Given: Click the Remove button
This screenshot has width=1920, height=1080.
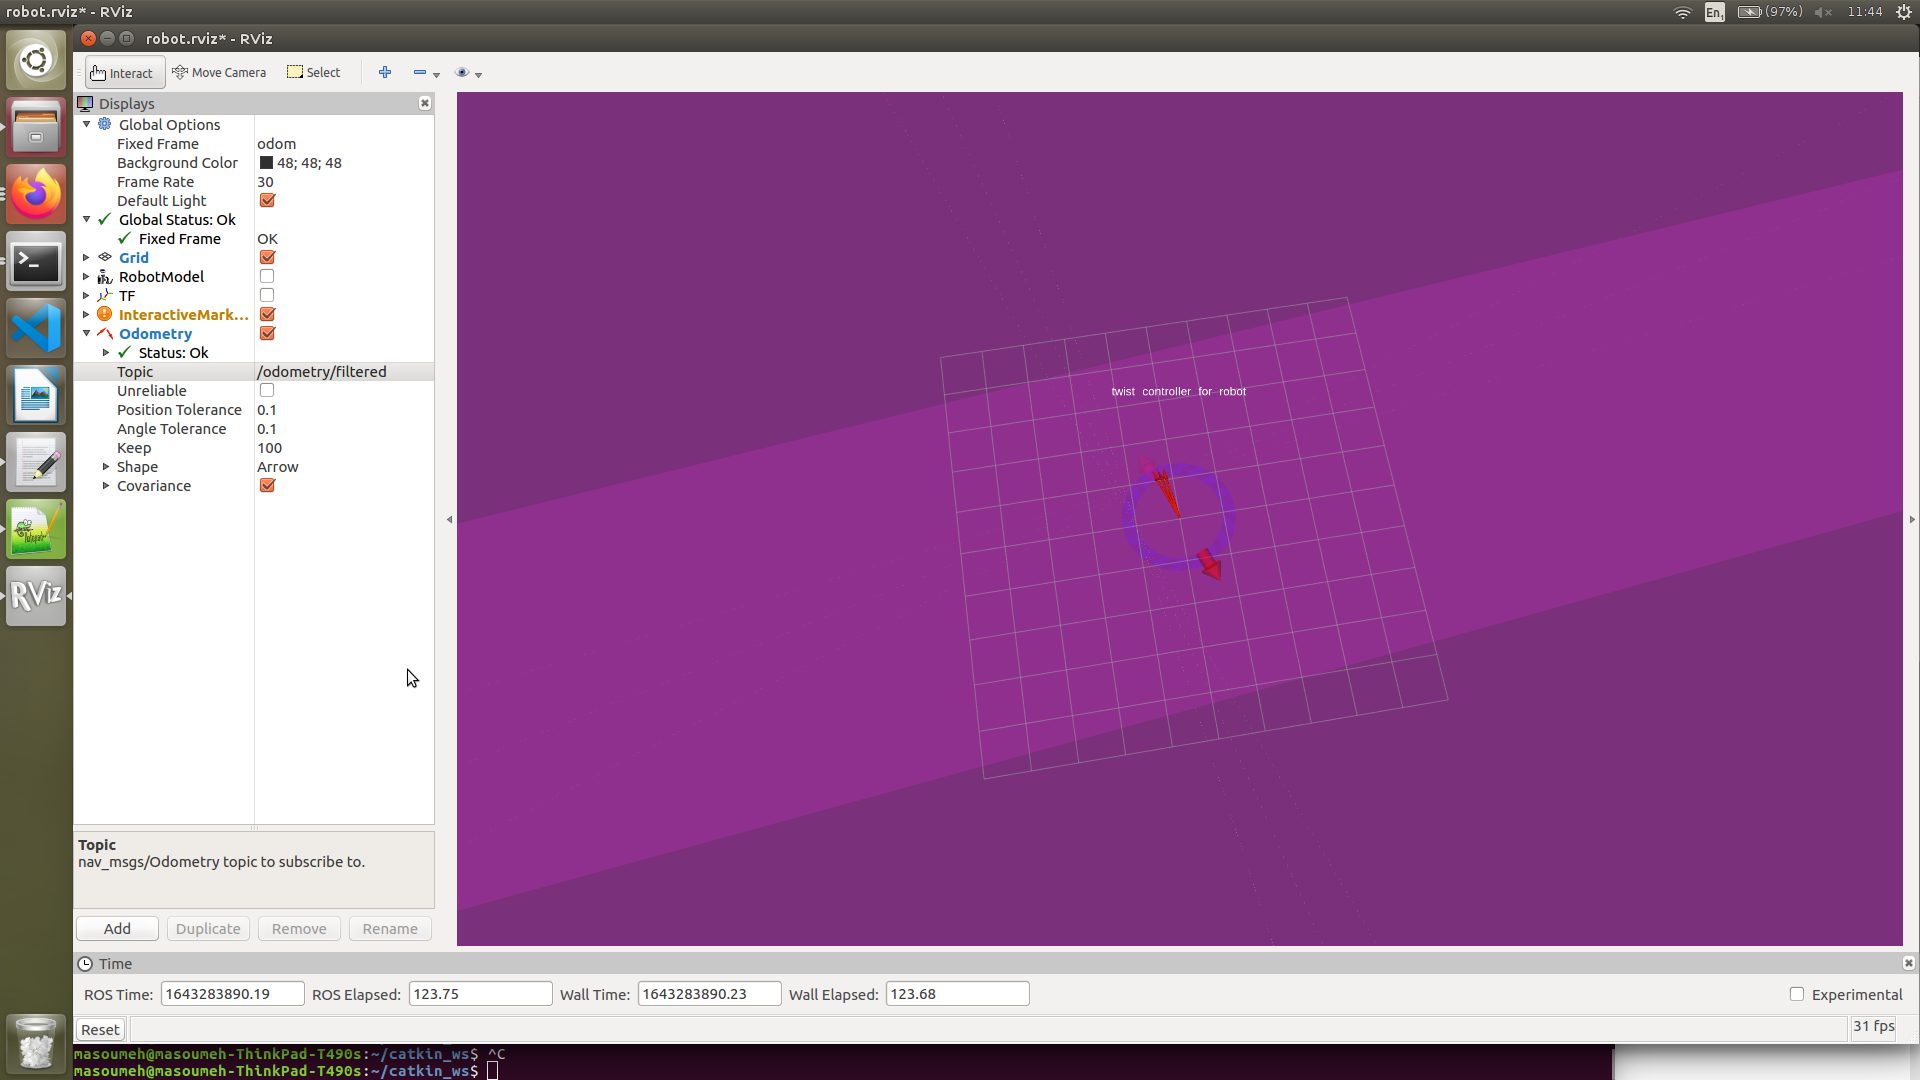Looking at the screenshot, I should (x=299, y=928).
